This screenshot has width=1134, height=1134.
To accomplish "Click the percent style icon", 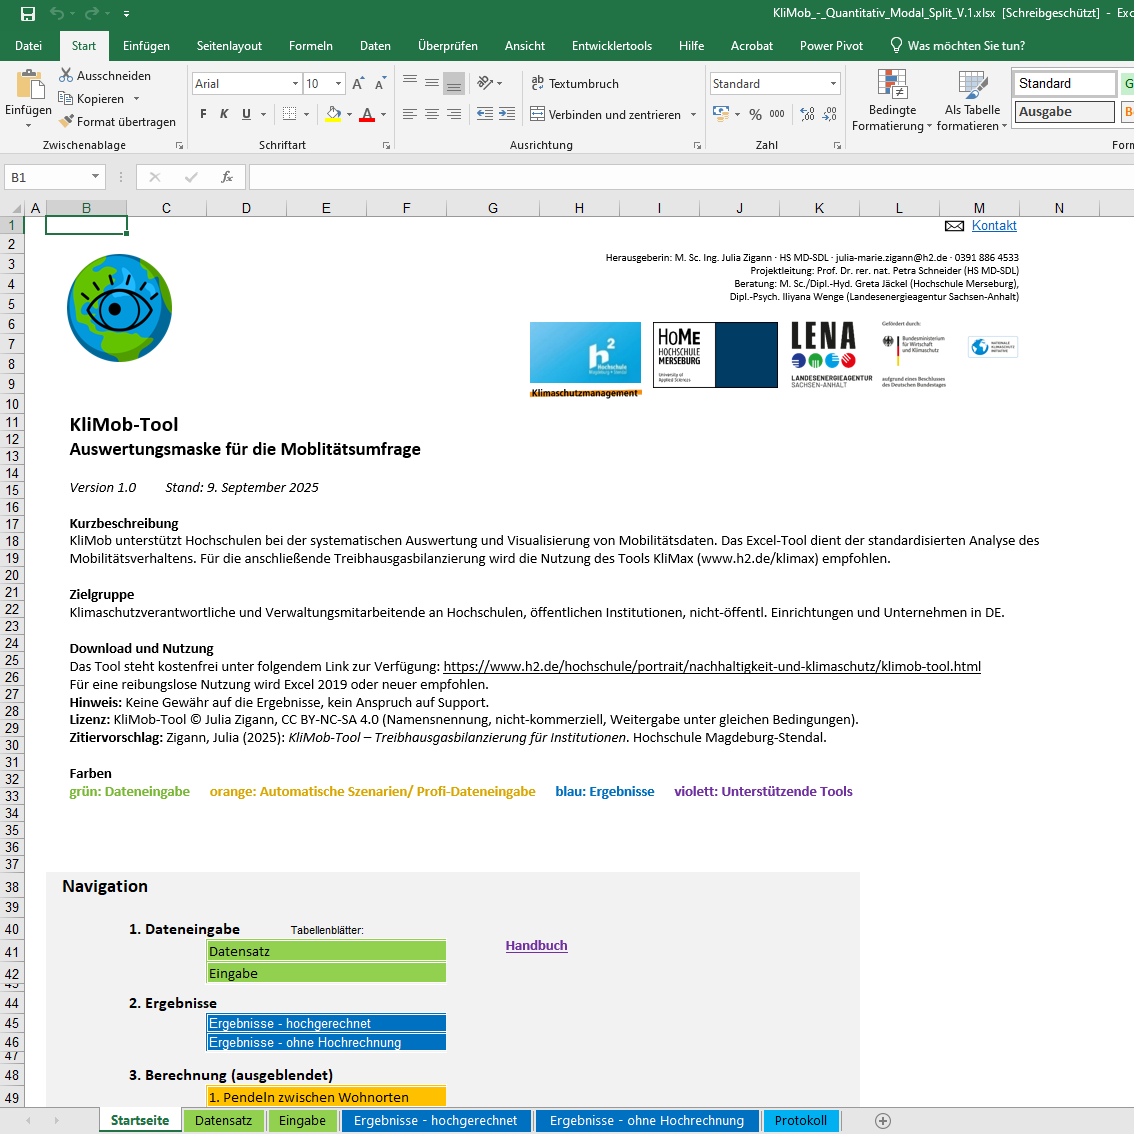I will click(755, 115).
